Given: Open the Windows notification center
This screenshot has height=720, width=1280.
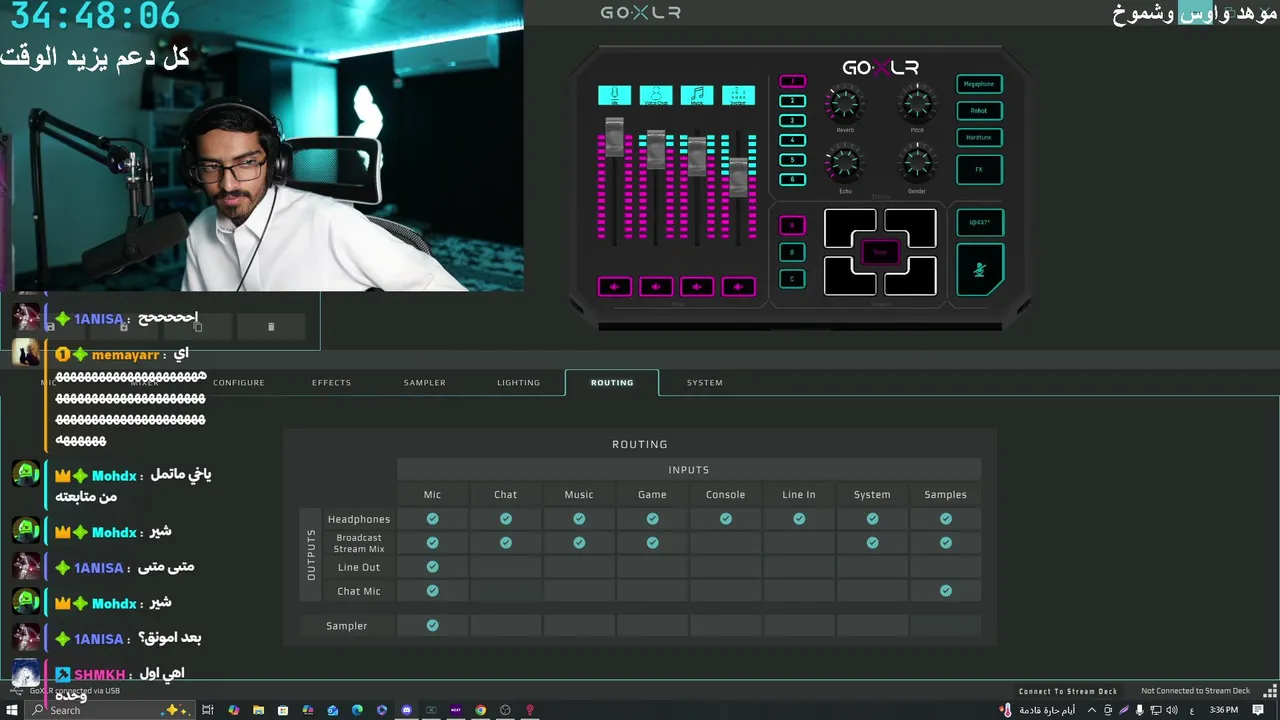Looking at the screenshot, I should (x=1258, y=710).
